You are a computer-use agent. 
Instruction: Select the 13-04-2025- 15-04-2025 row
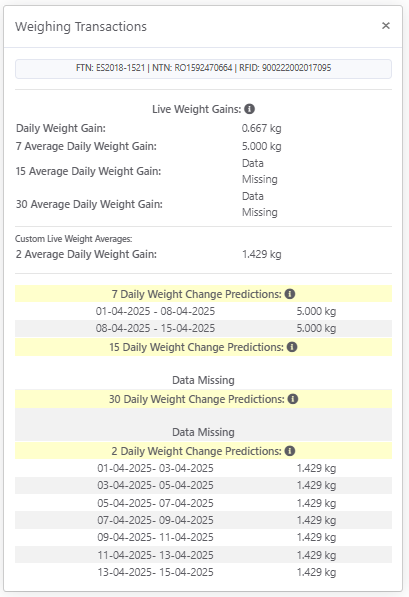(203, 572)
